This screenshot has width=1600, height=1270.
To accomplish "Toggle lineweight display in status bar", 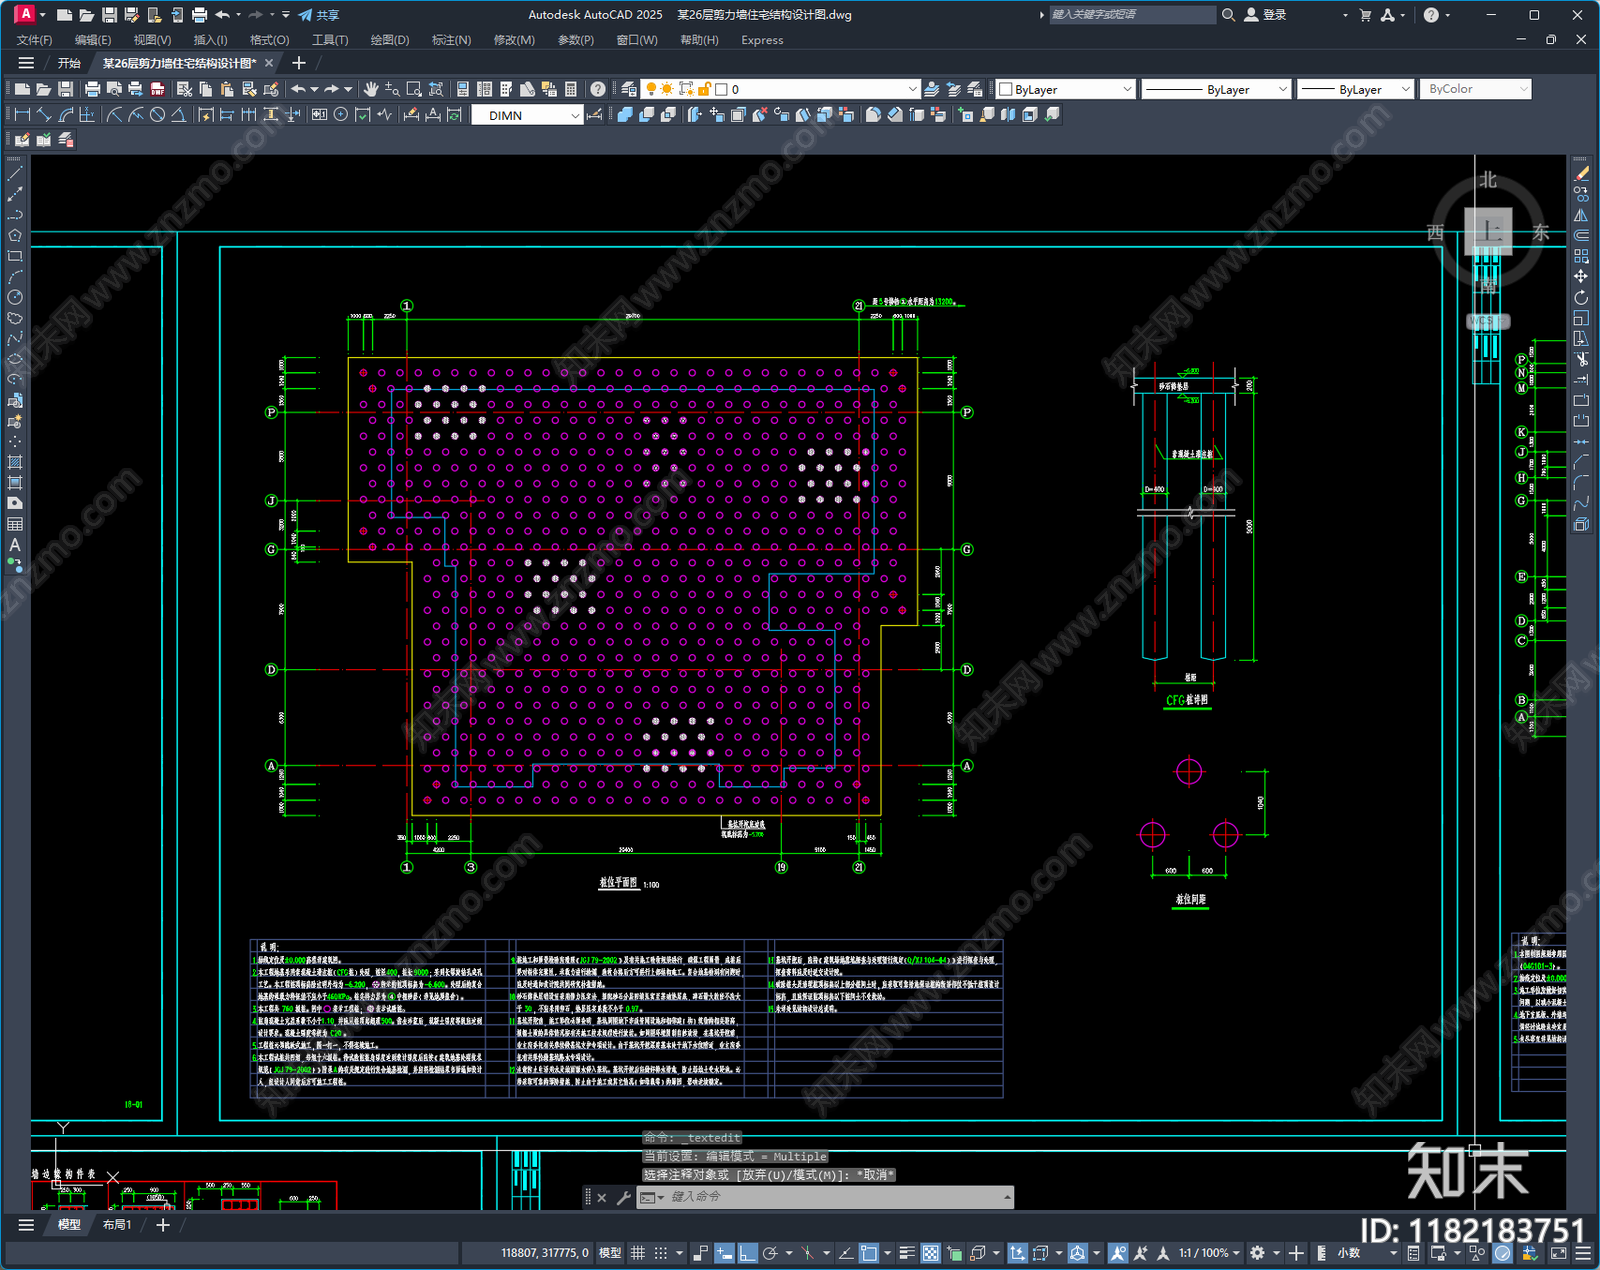I will (907, 1253).
